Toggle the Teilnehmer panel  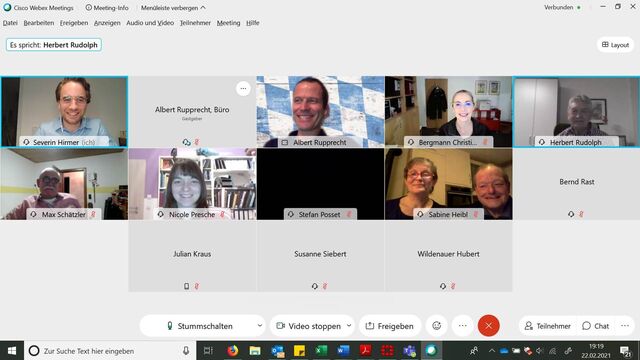(547, 326)
